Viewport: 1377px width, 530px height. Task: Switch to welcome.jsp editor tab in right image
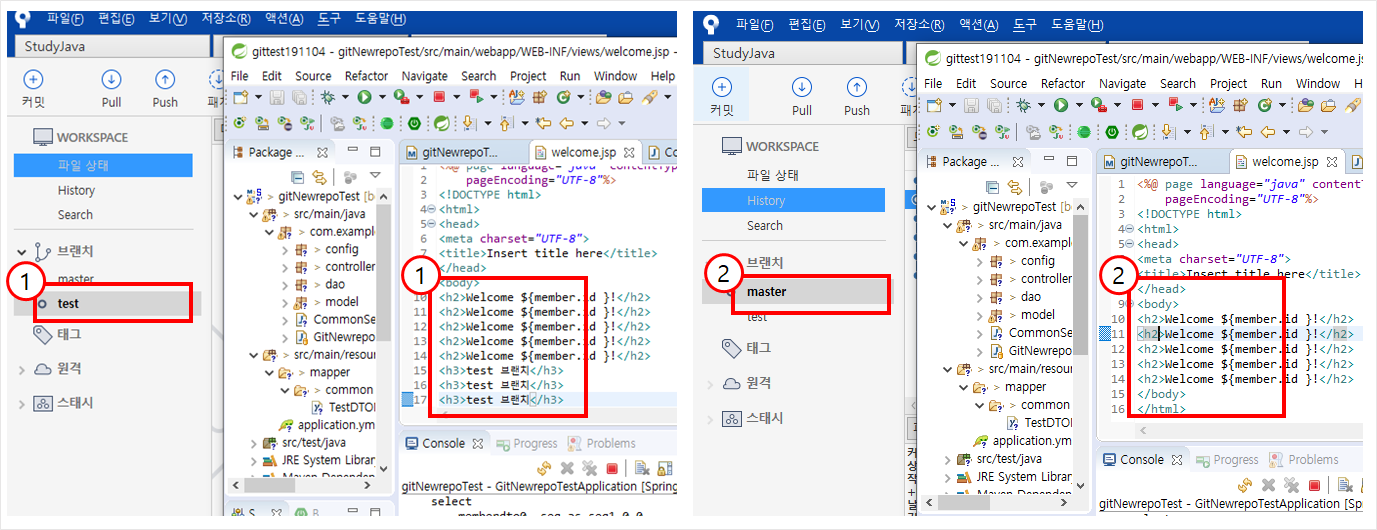1283,161
